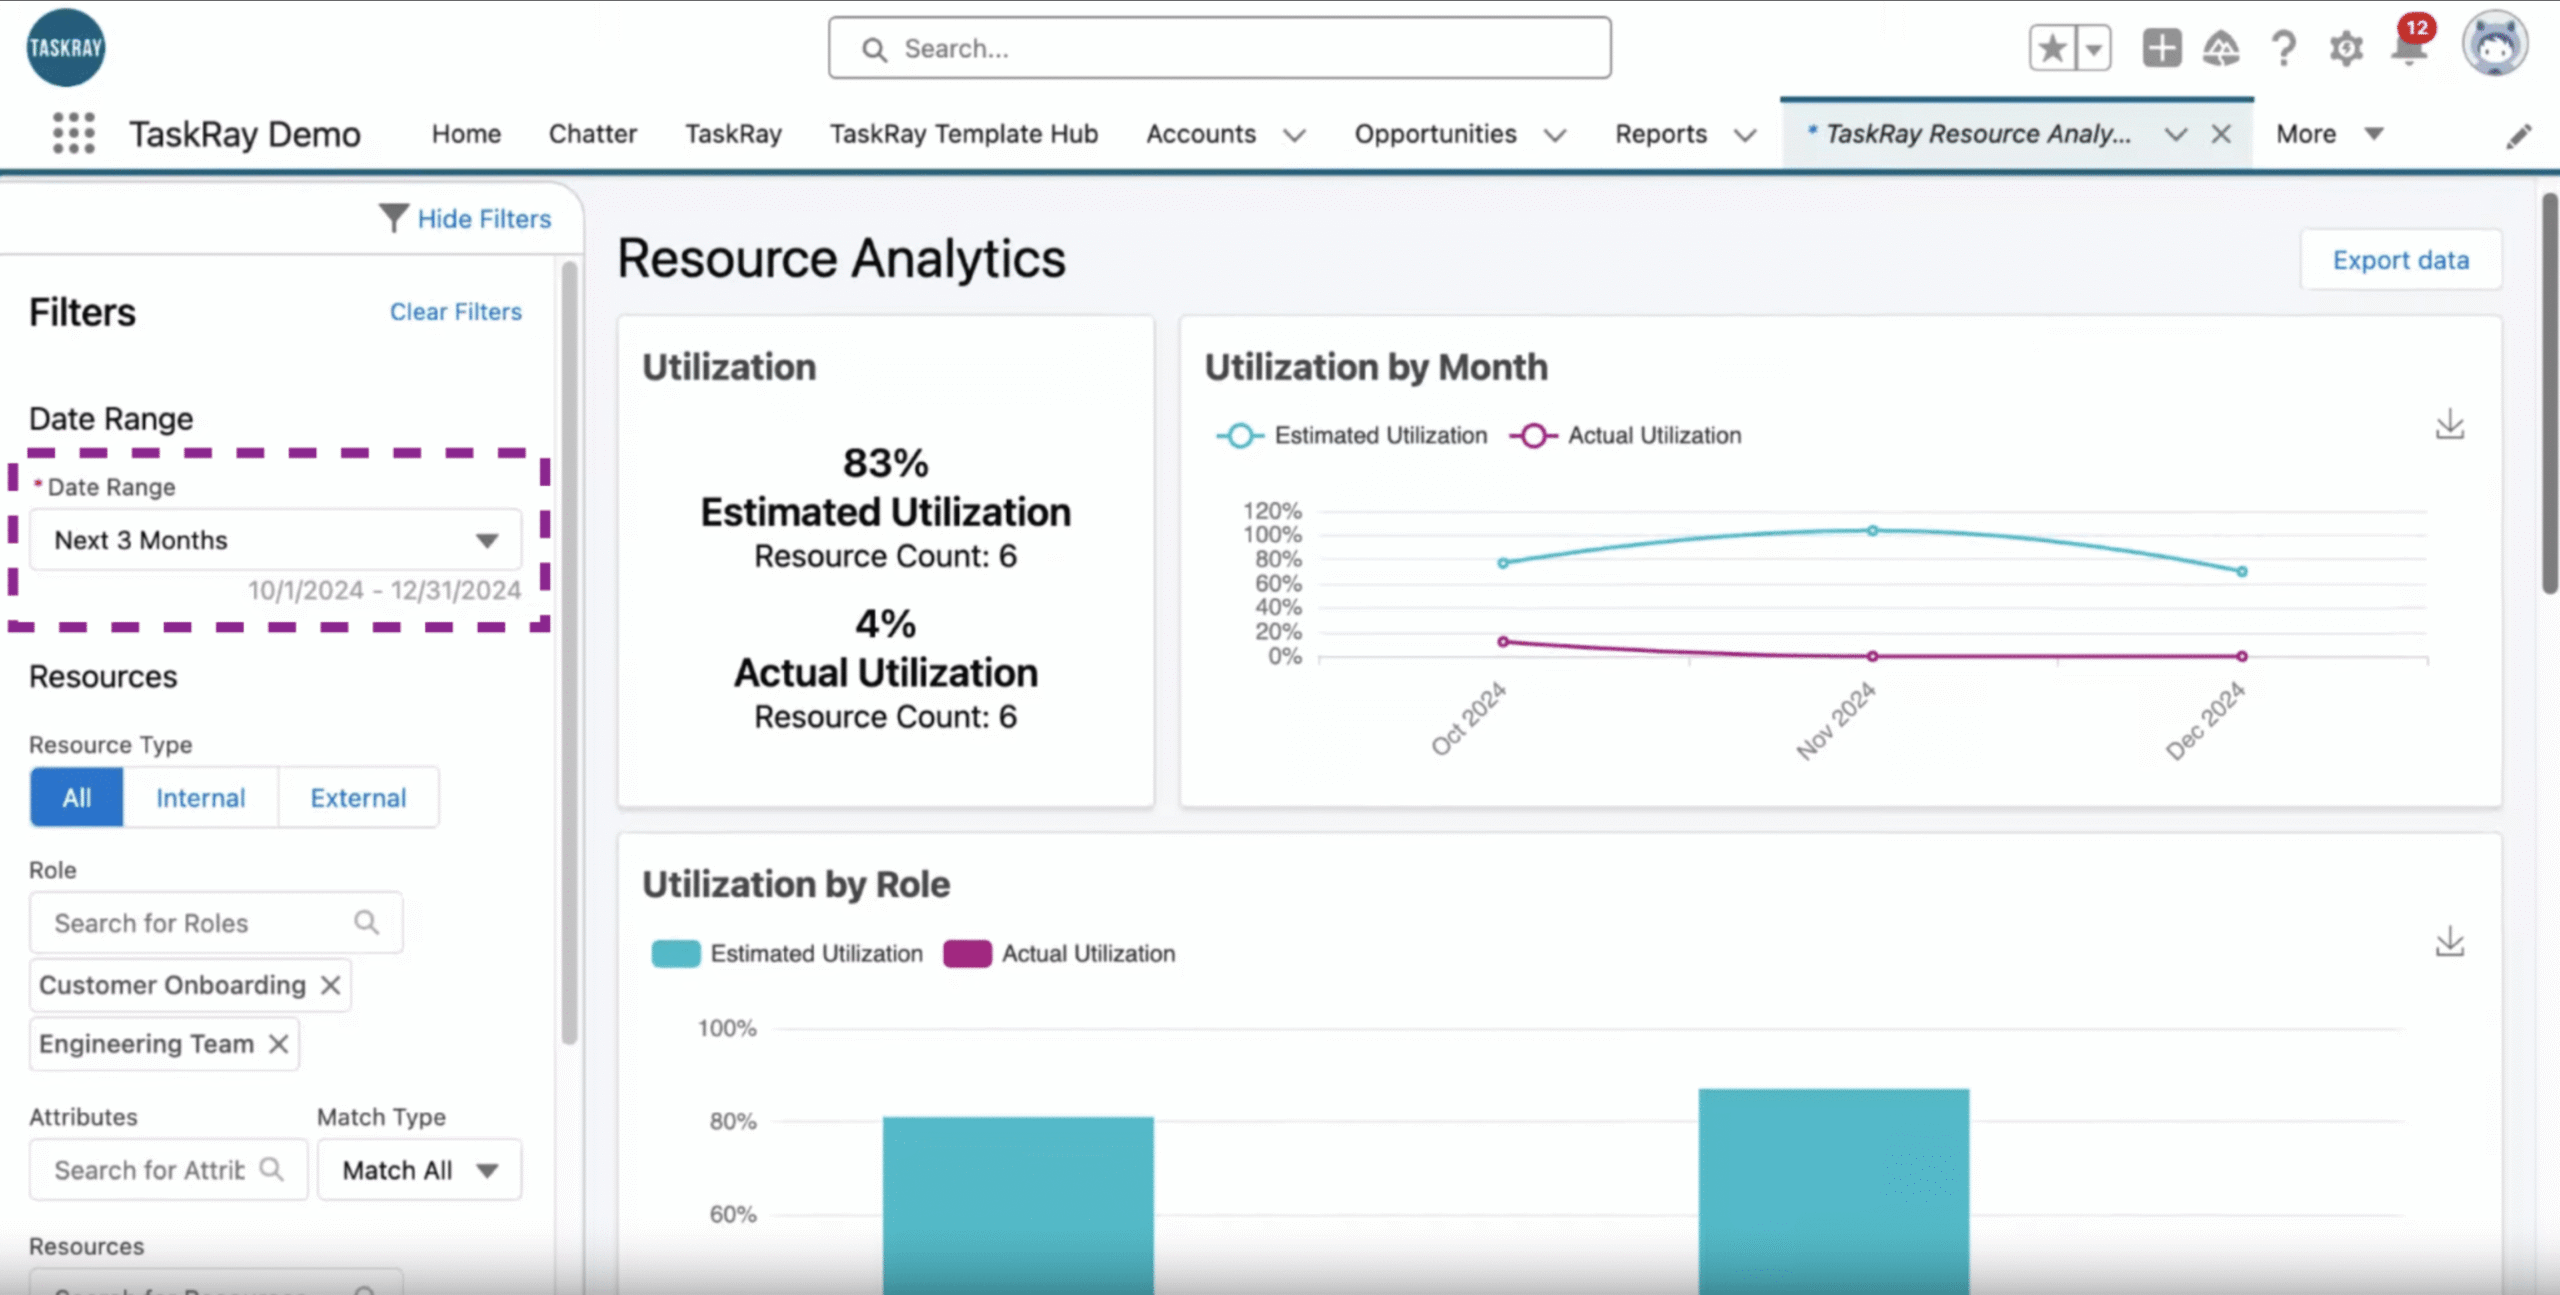Open the favorites list dropdown arrow
Viewport: 2560px width, 1295px height.
click(2093, 48)
